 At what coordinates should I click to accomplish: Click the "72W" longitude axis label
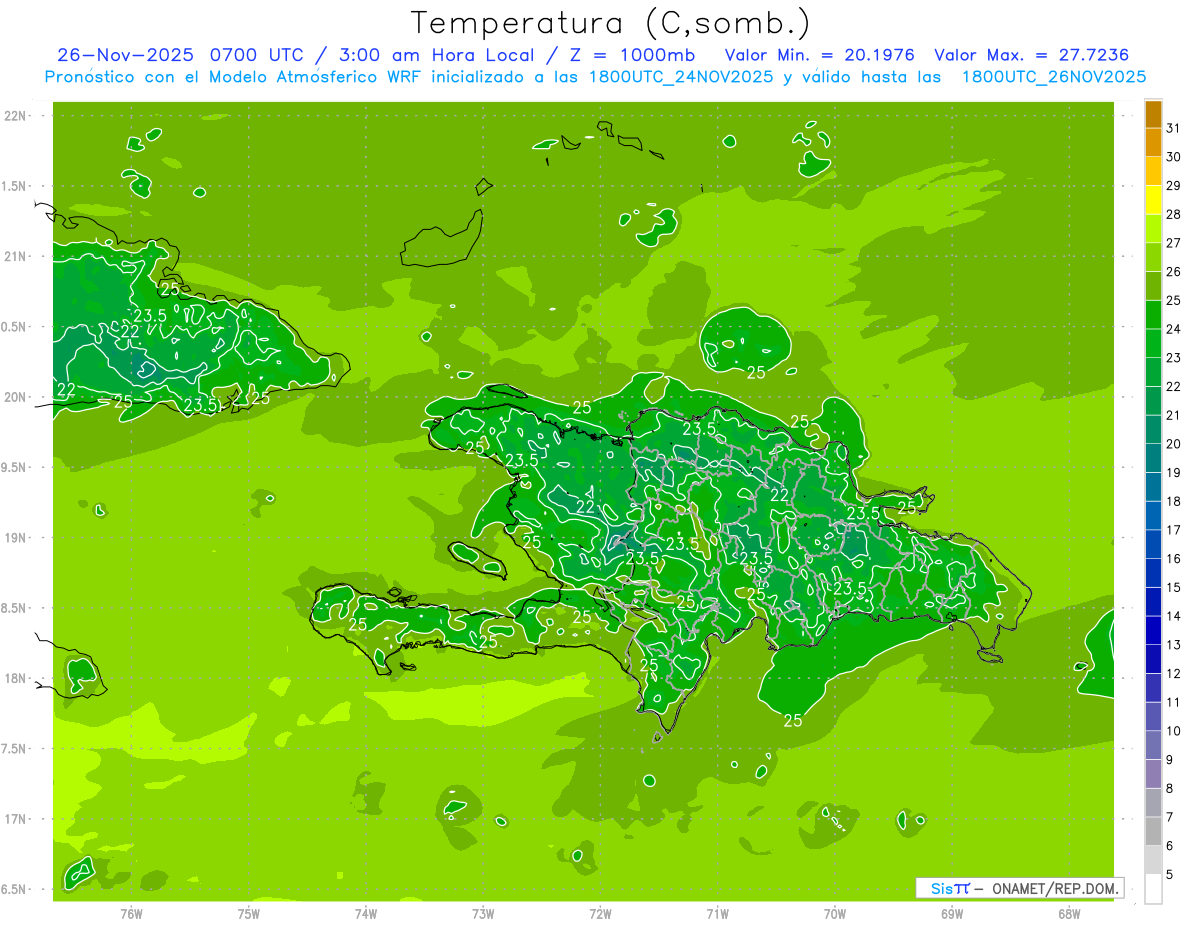point(600,913)
